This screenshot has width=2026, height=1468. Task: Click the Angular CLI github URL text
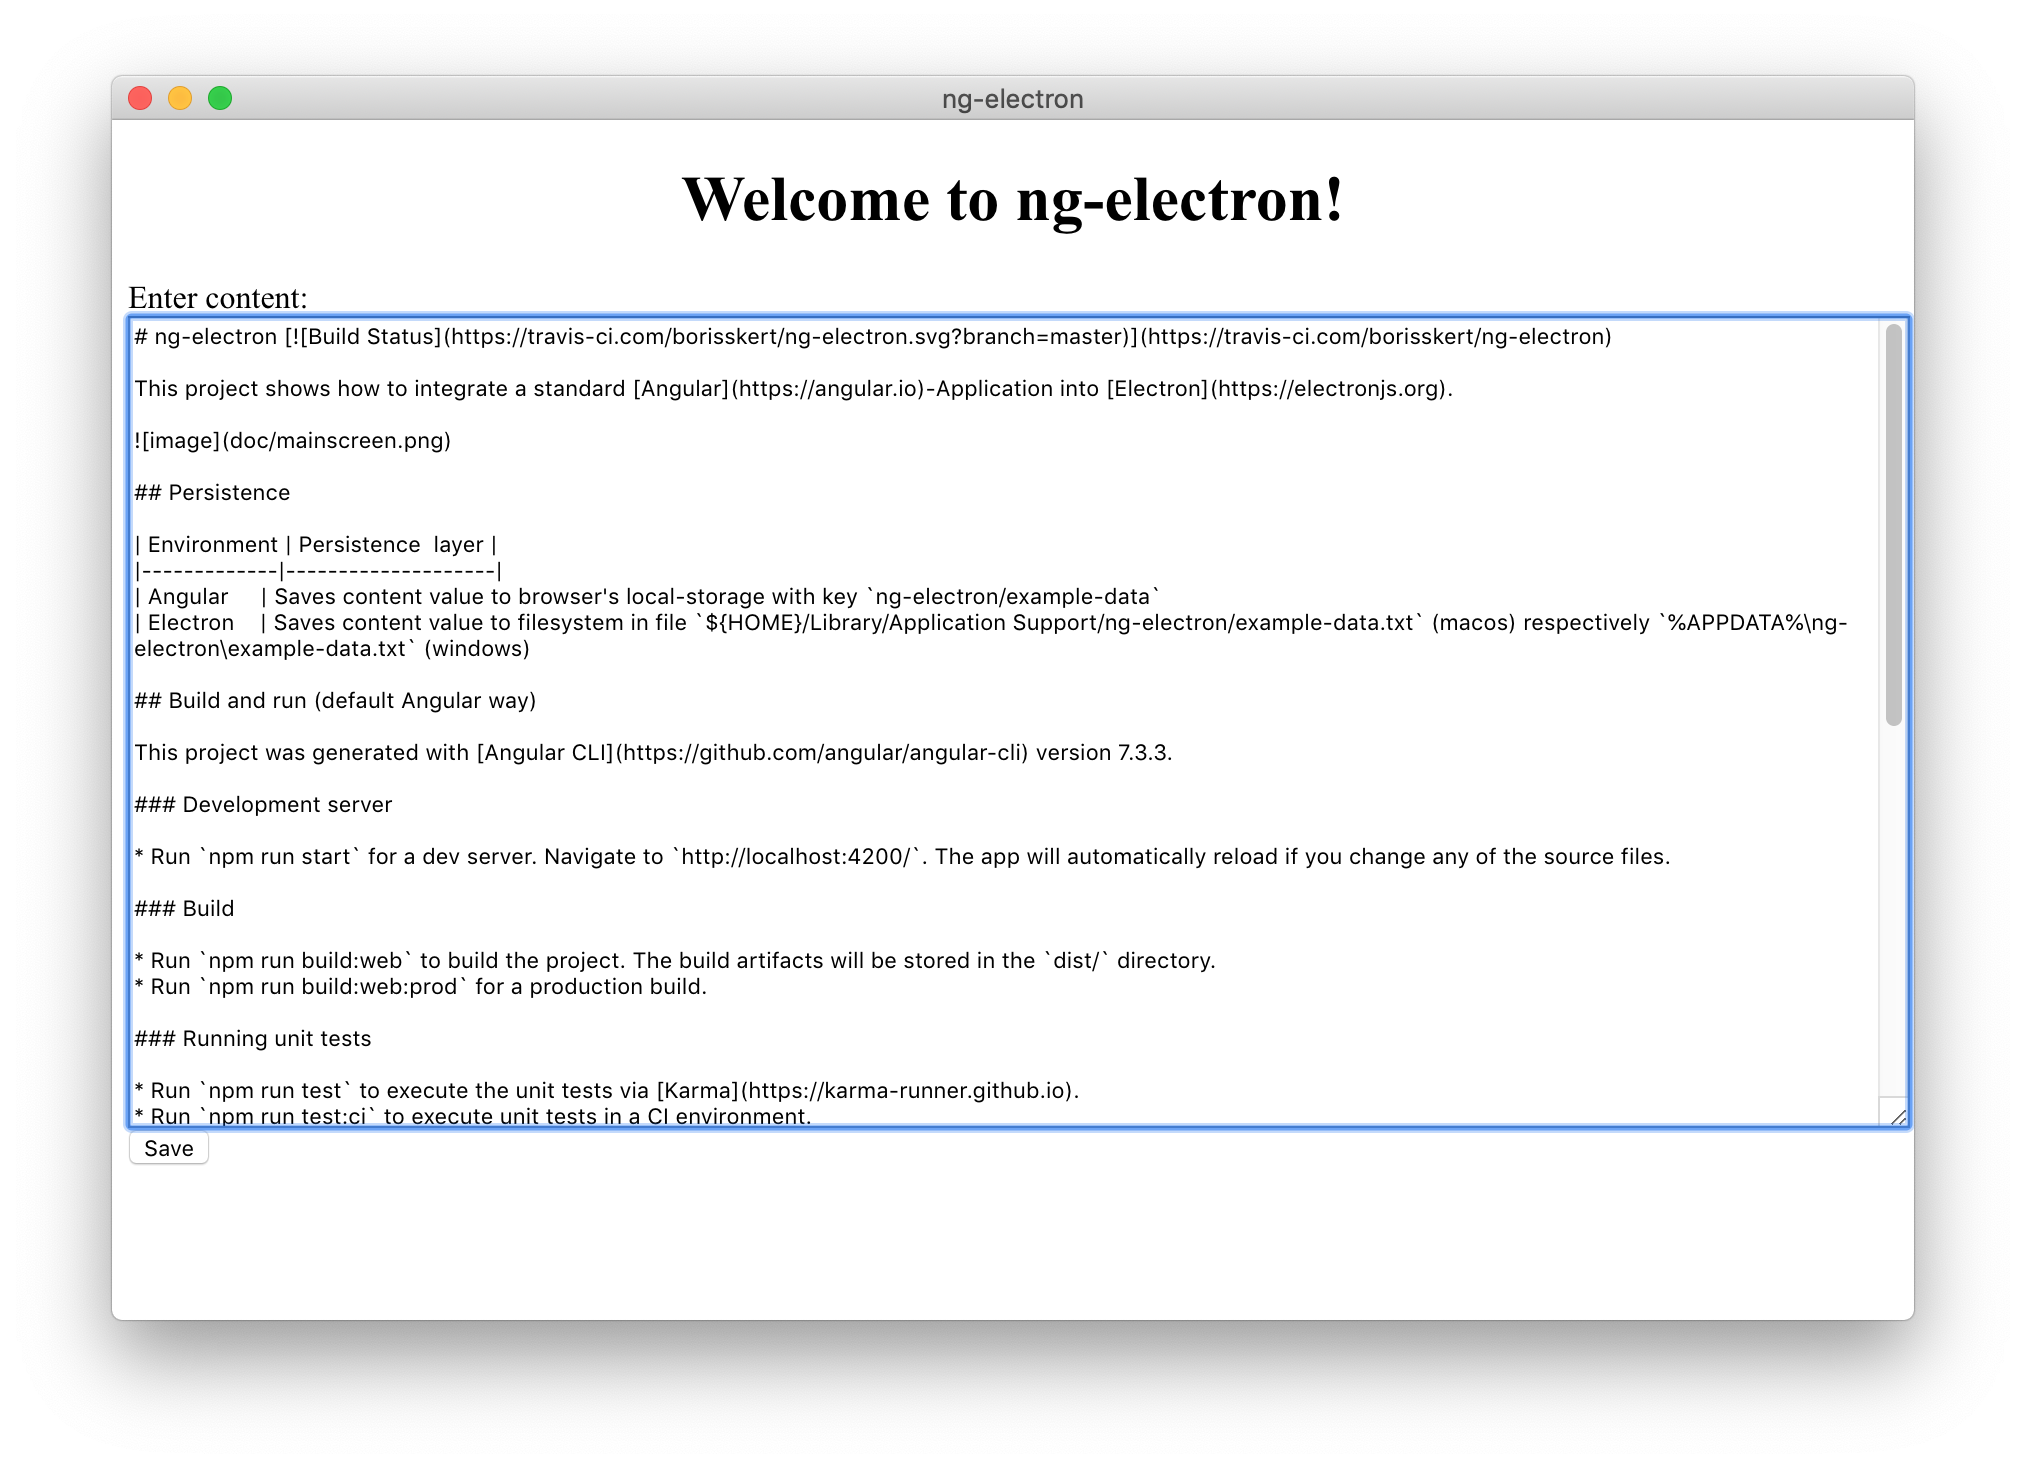click(822, 753)
